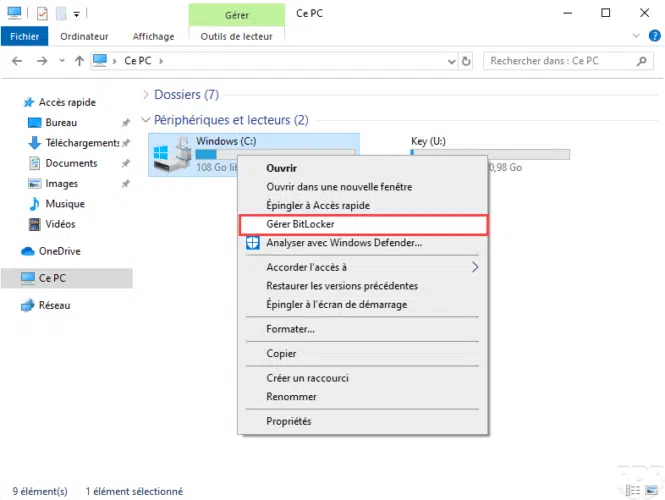Click the Properties quick access icon with checkmark
Screen dimensions: 665x500
[42, 14]
